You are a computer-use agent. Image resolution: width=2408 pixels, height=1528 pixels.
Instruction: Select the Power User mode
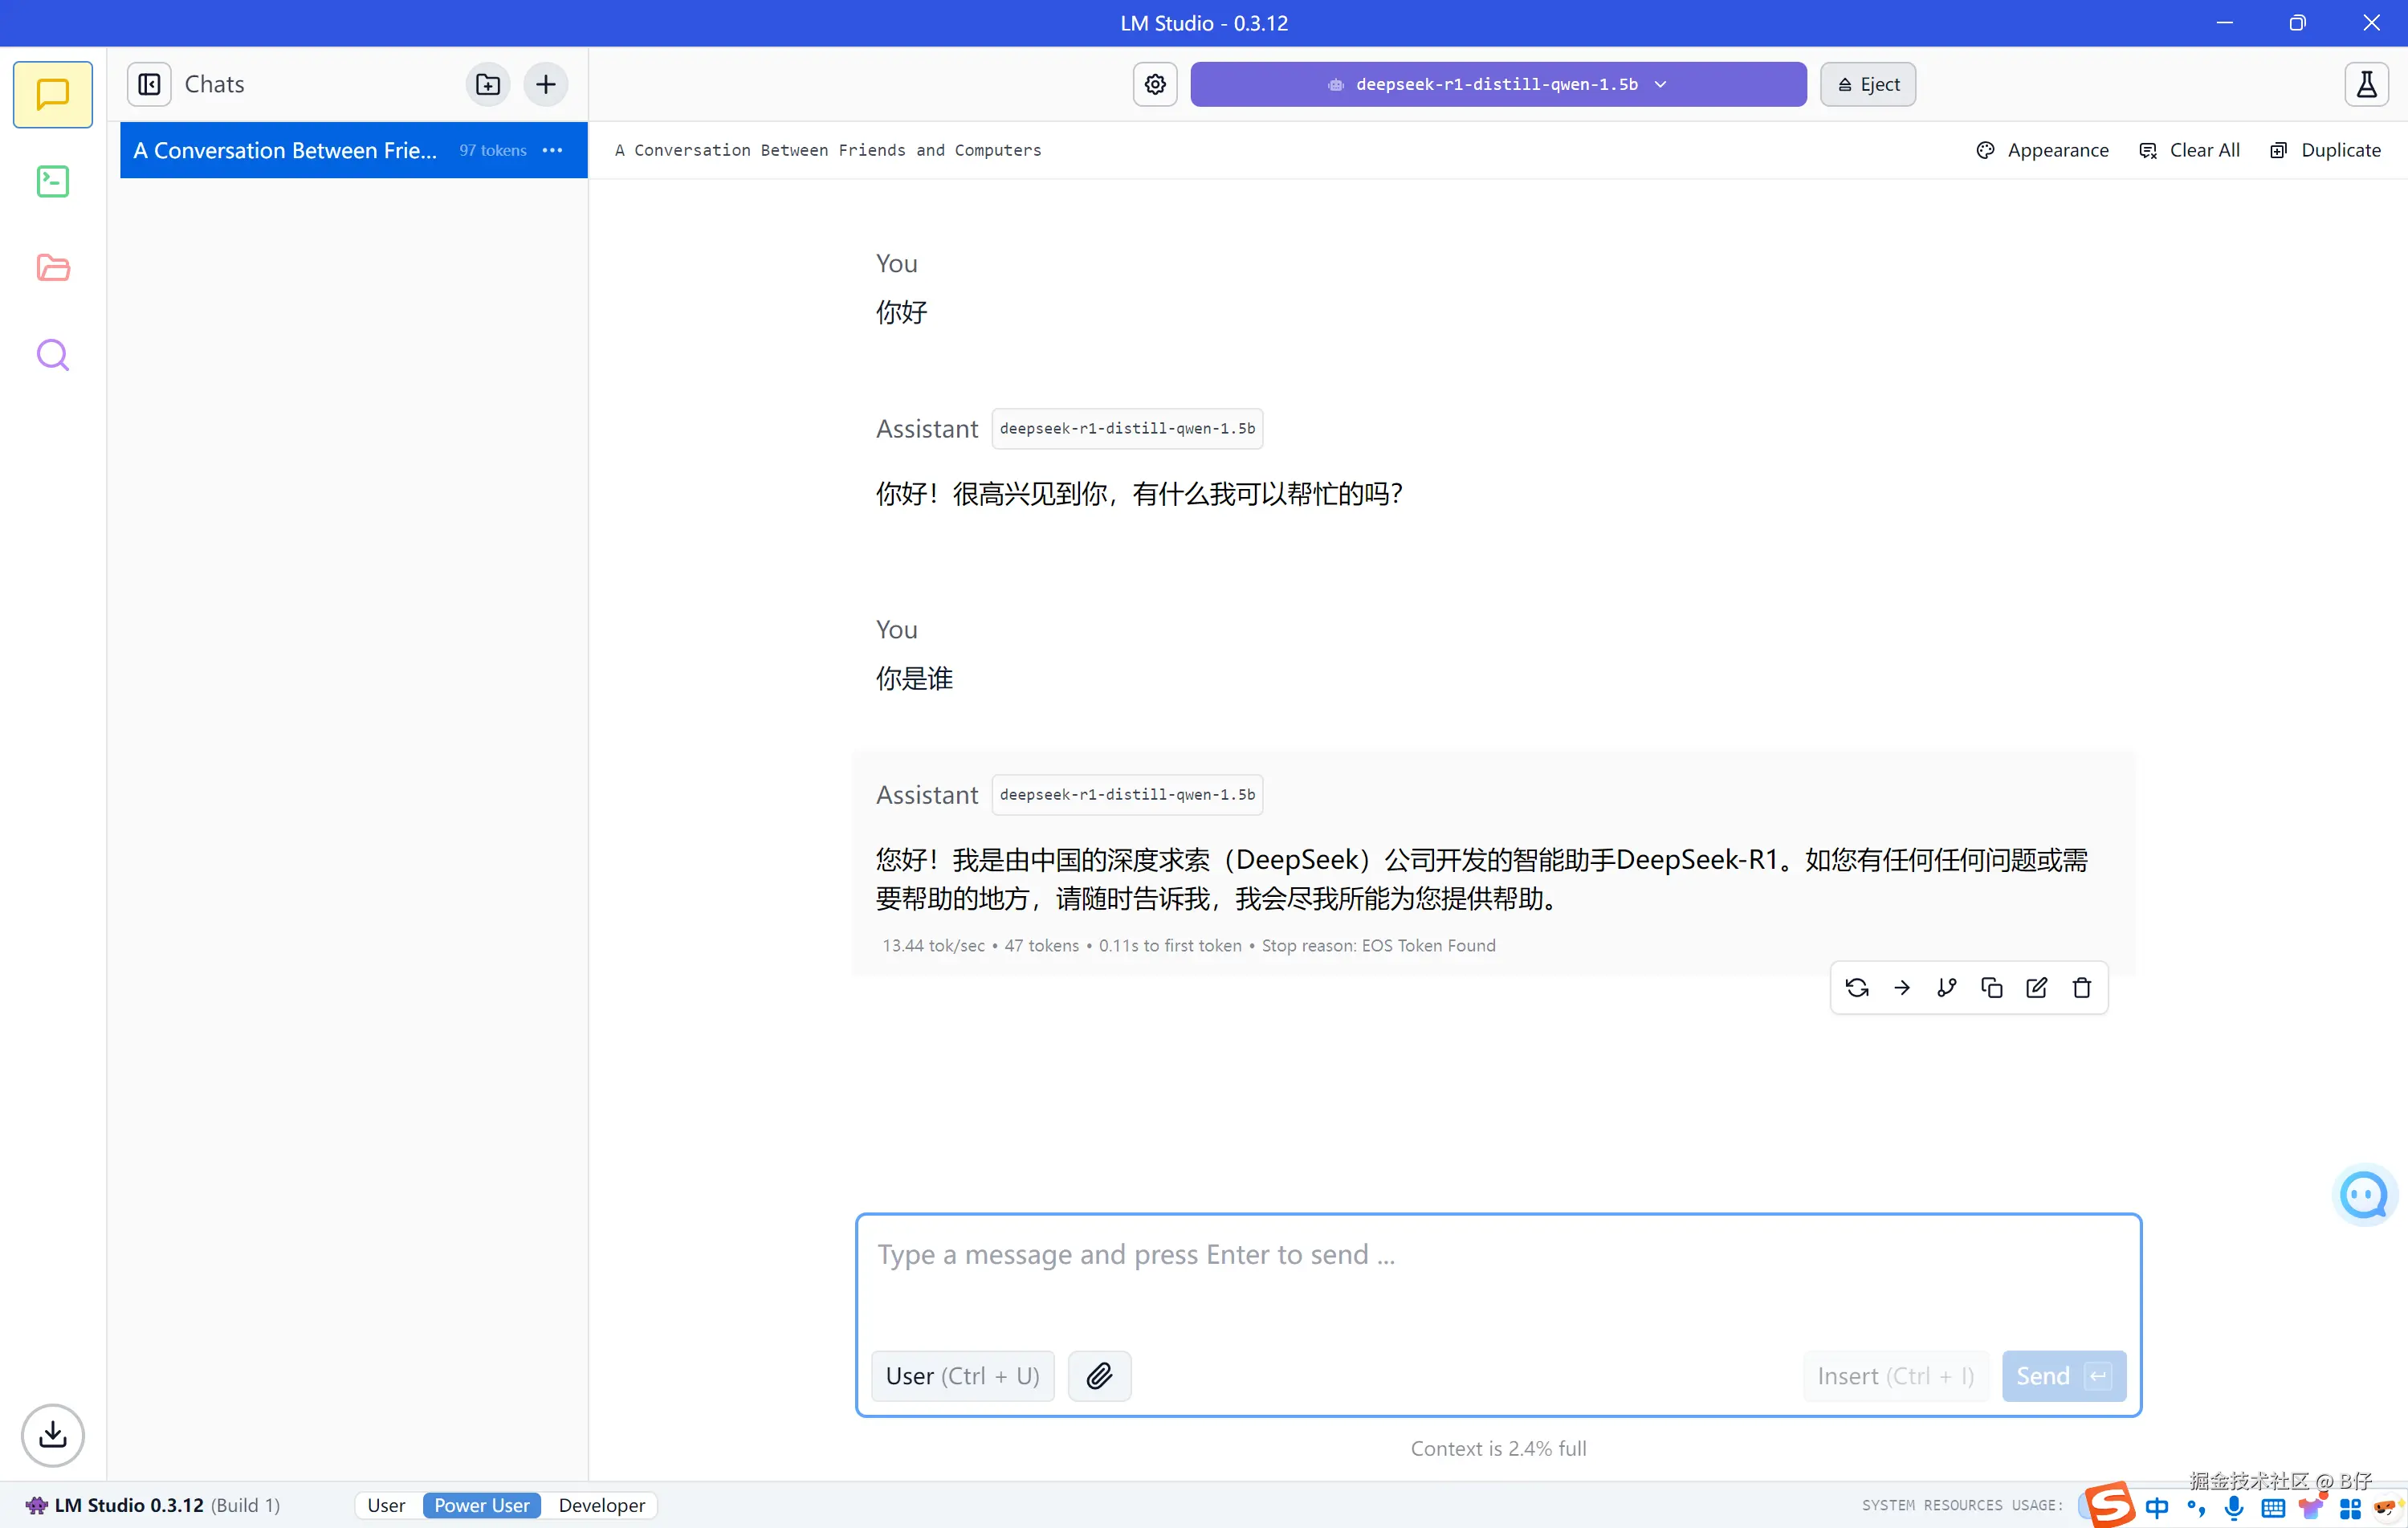pos(481,1505)
